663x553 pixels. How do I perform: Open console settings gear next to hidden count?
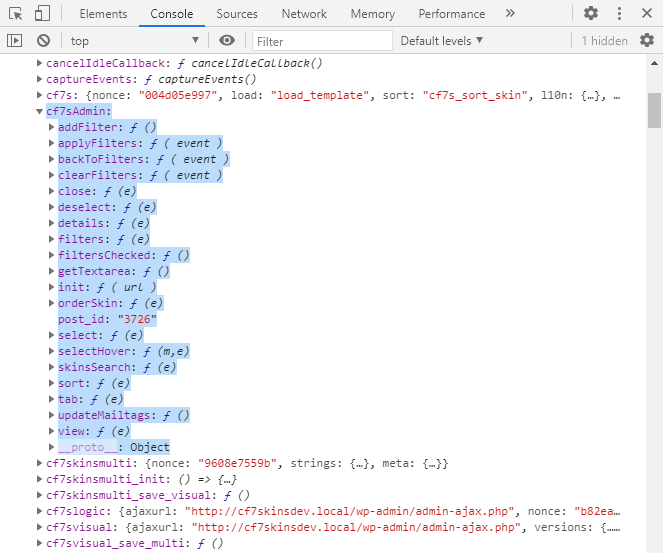pos(646,41)
